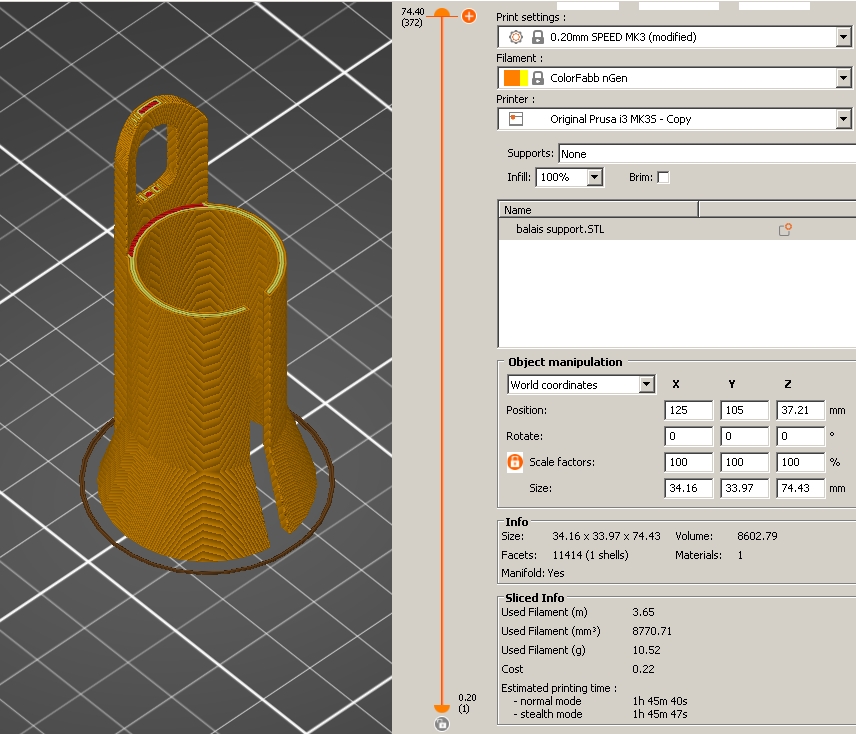Screen dimensions: 856x734
Task: Enable the Brim checkbox
Action: pos(663,177)
